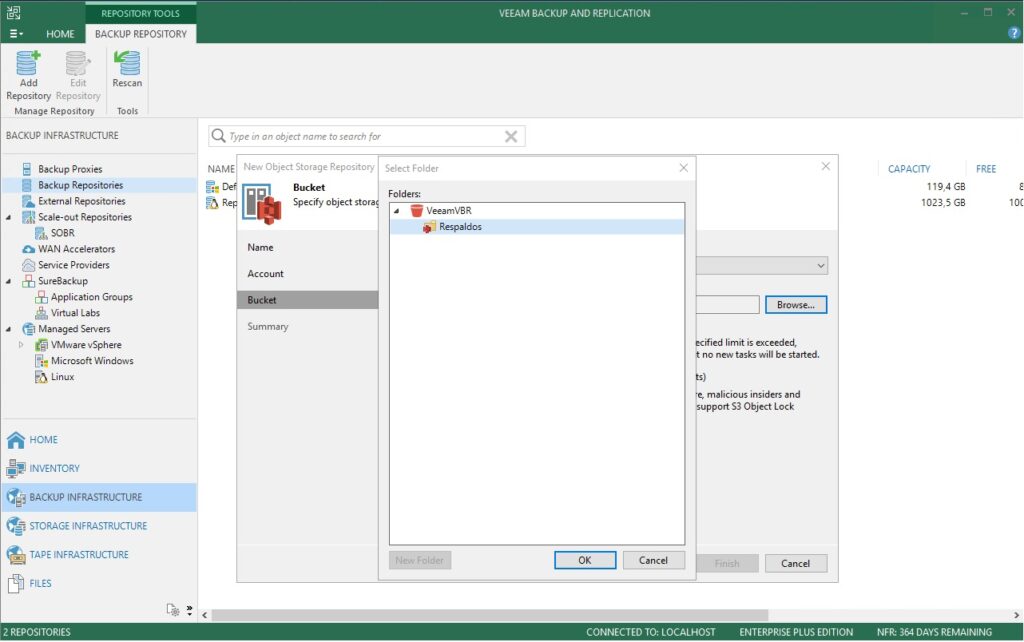
Task: Select the Service Providers icon
Action: tap(28, 265)
